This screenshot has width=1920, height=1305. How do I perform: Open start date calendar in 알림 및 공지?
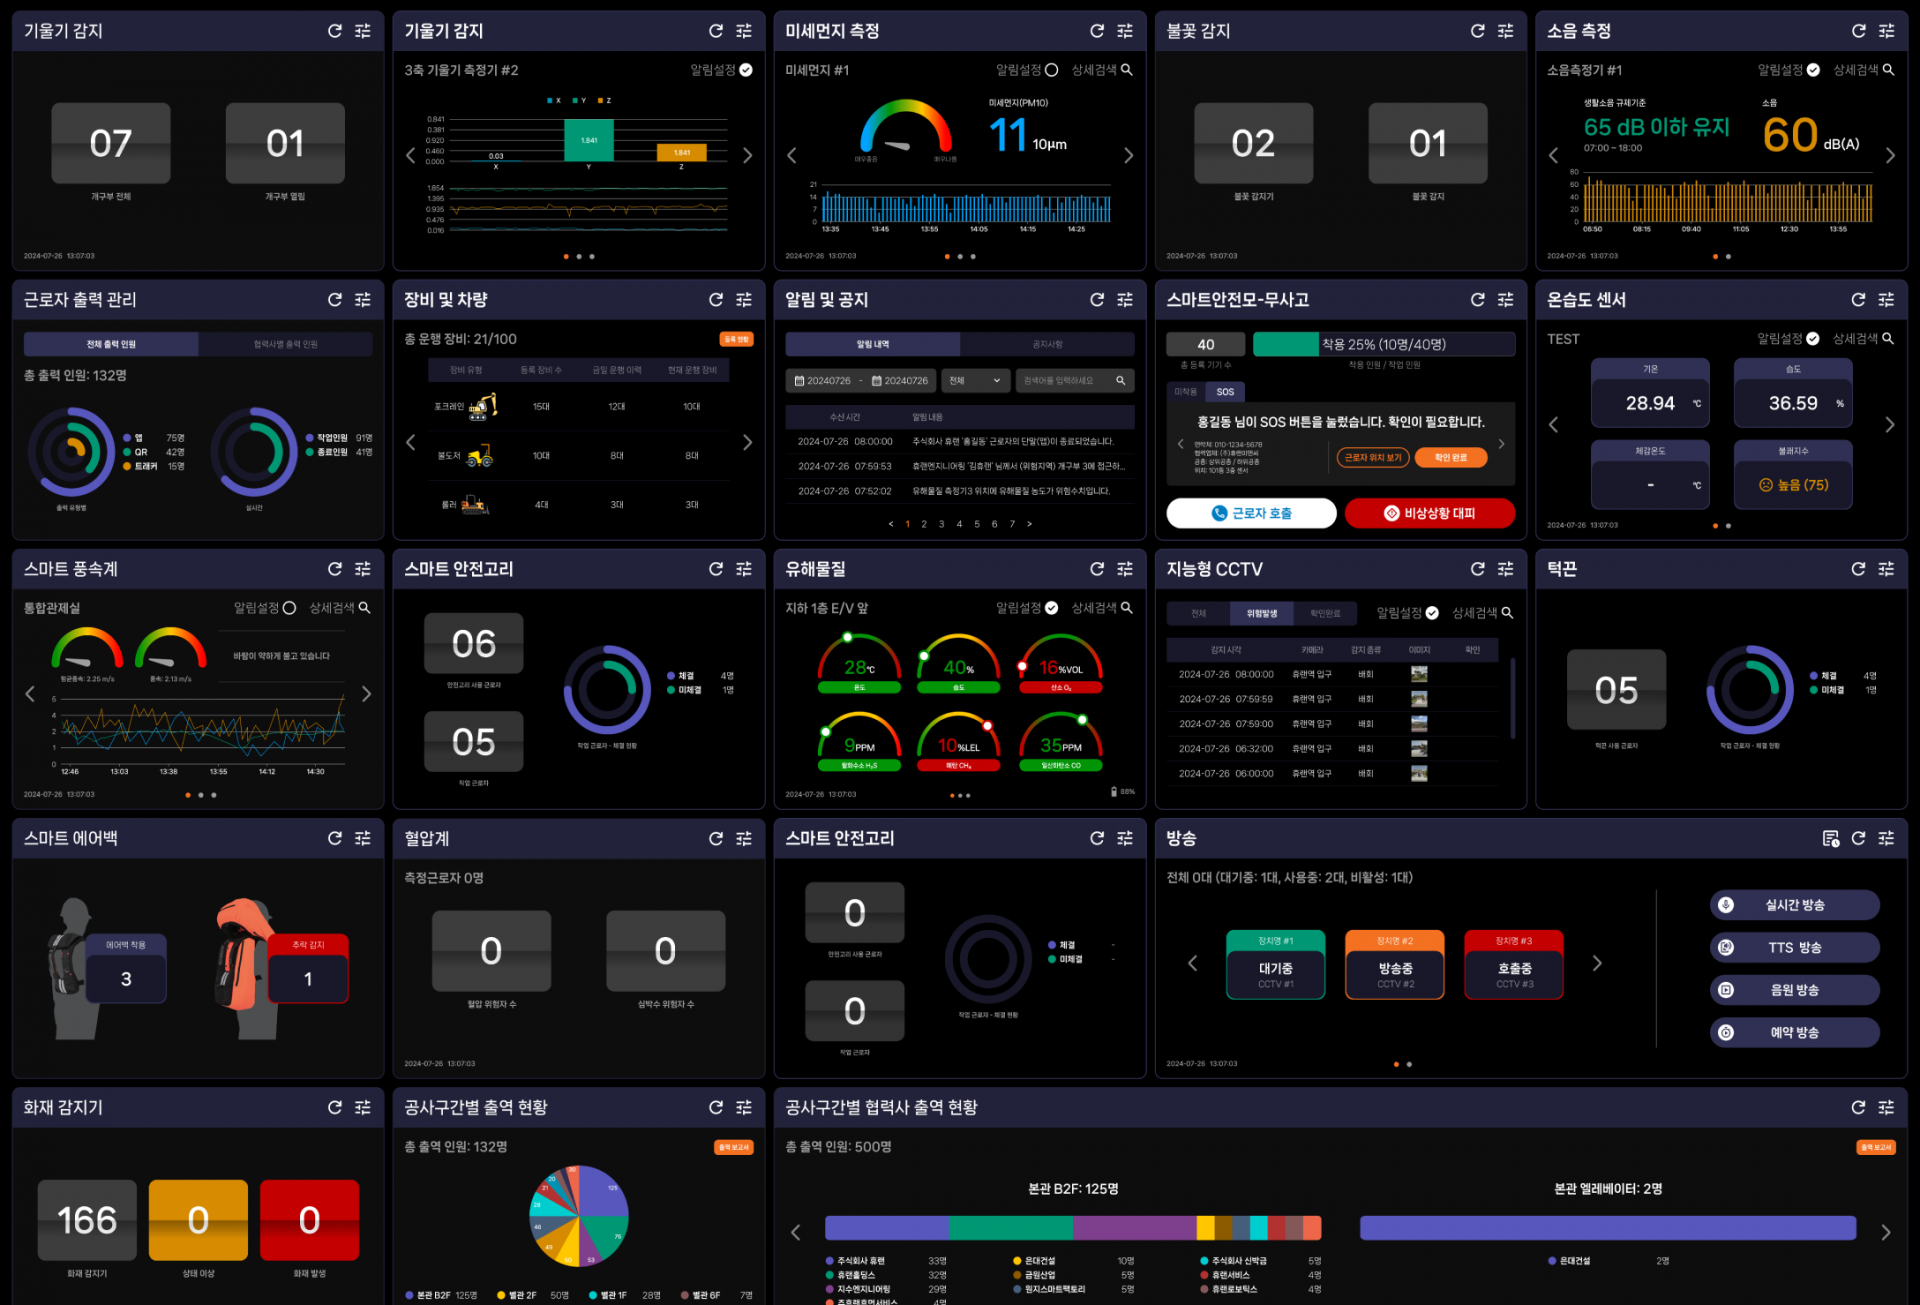tap(799, 381)
